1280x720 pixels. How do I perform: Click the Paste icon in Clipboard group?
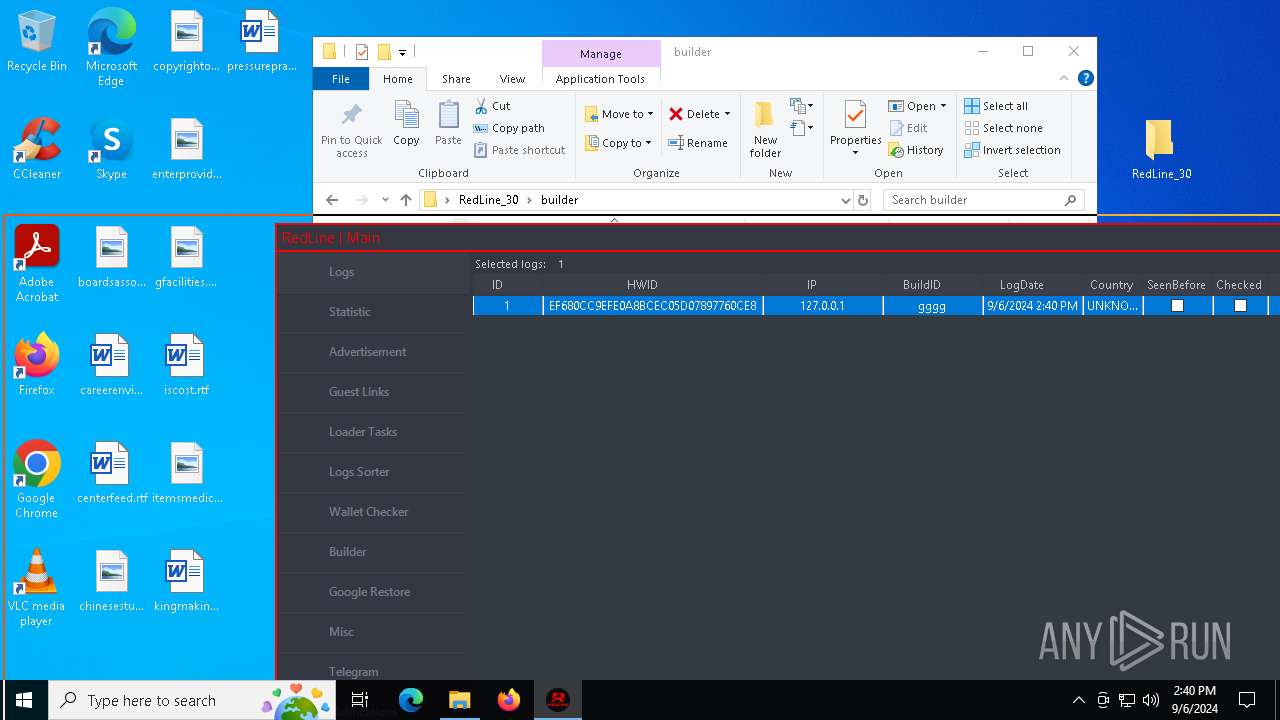[448, 123]
